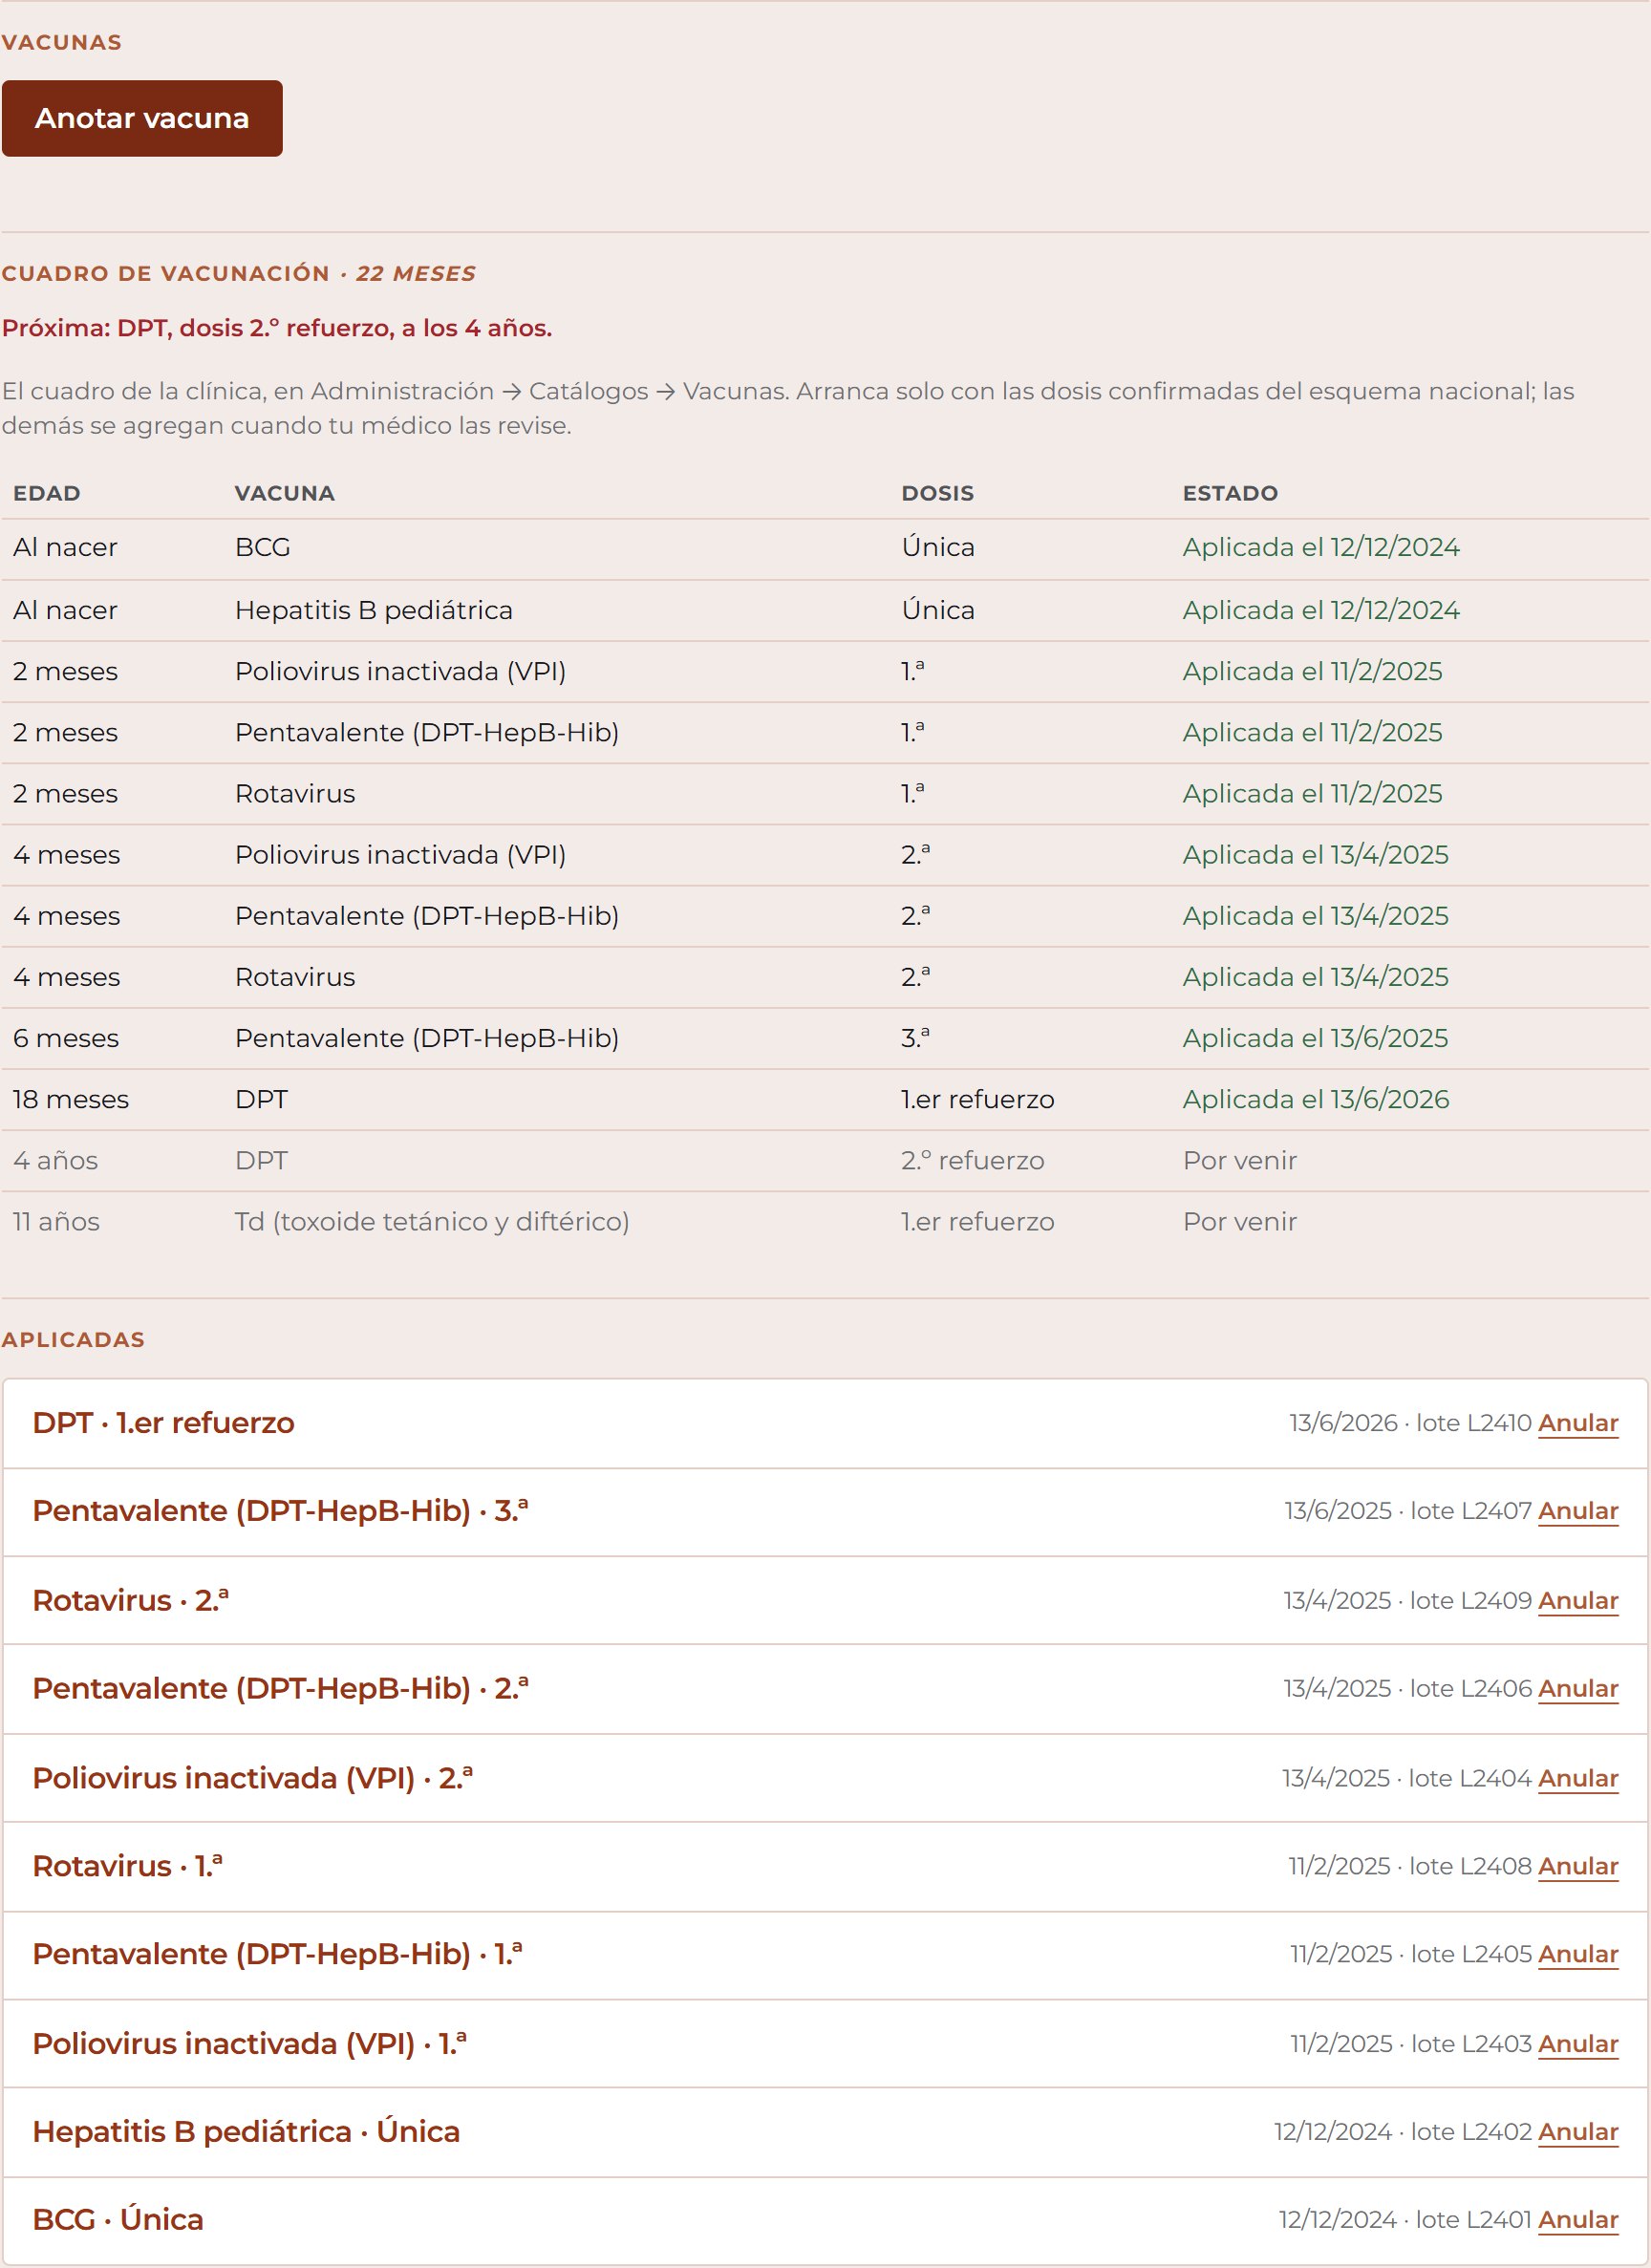Anular the Poliovirus inactivada 2.ª record

point(1578,1778)
